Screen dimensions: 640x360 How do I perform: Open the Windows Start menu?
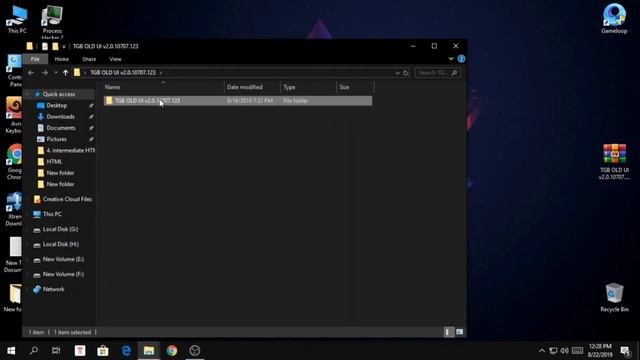(11, 351)
